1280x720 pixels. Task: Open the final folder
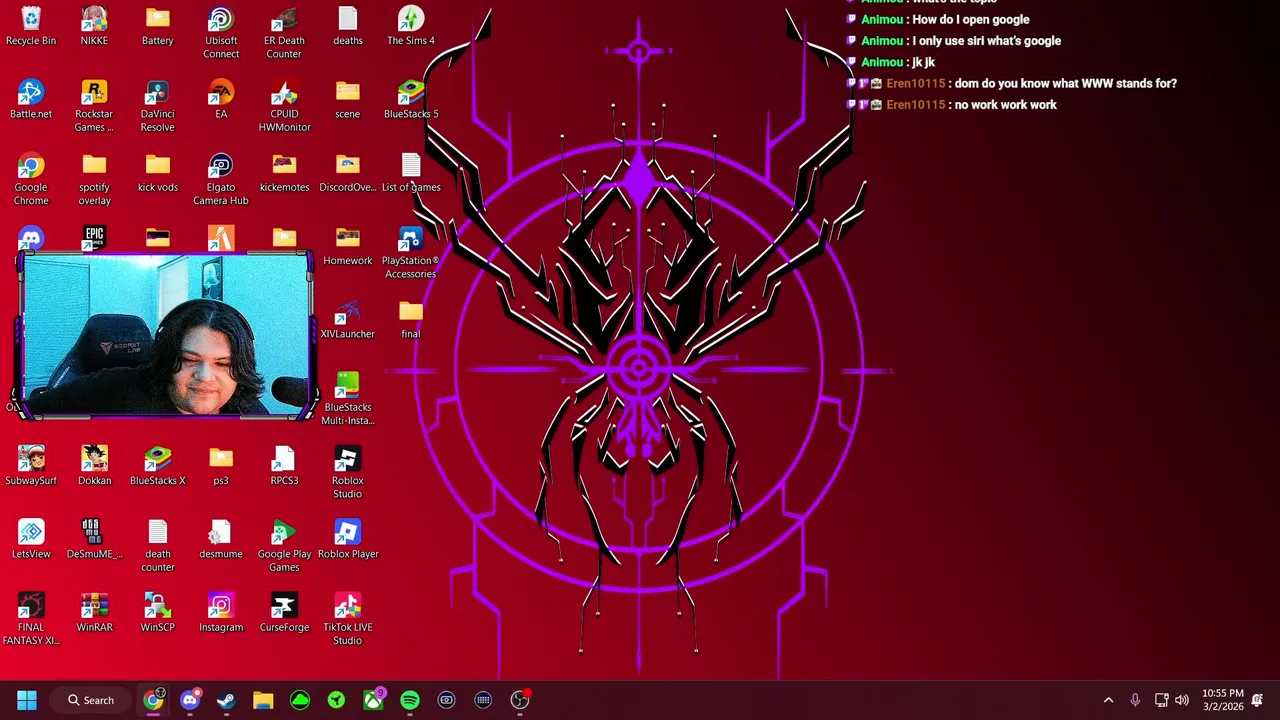[411, 320]
